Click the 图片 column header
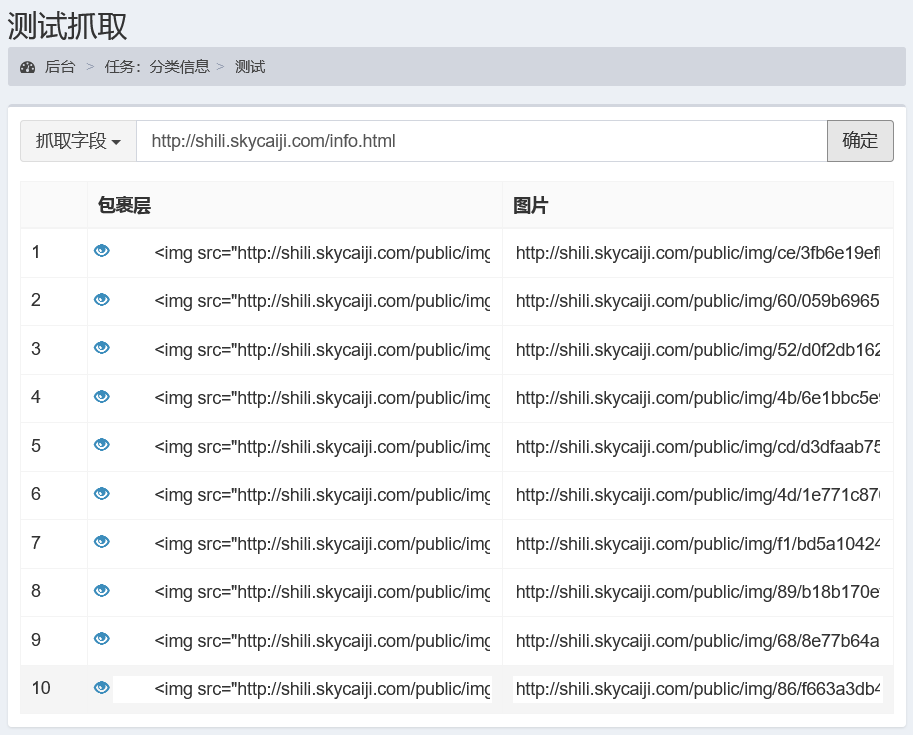The image size is (913, 735). [530, 206]
